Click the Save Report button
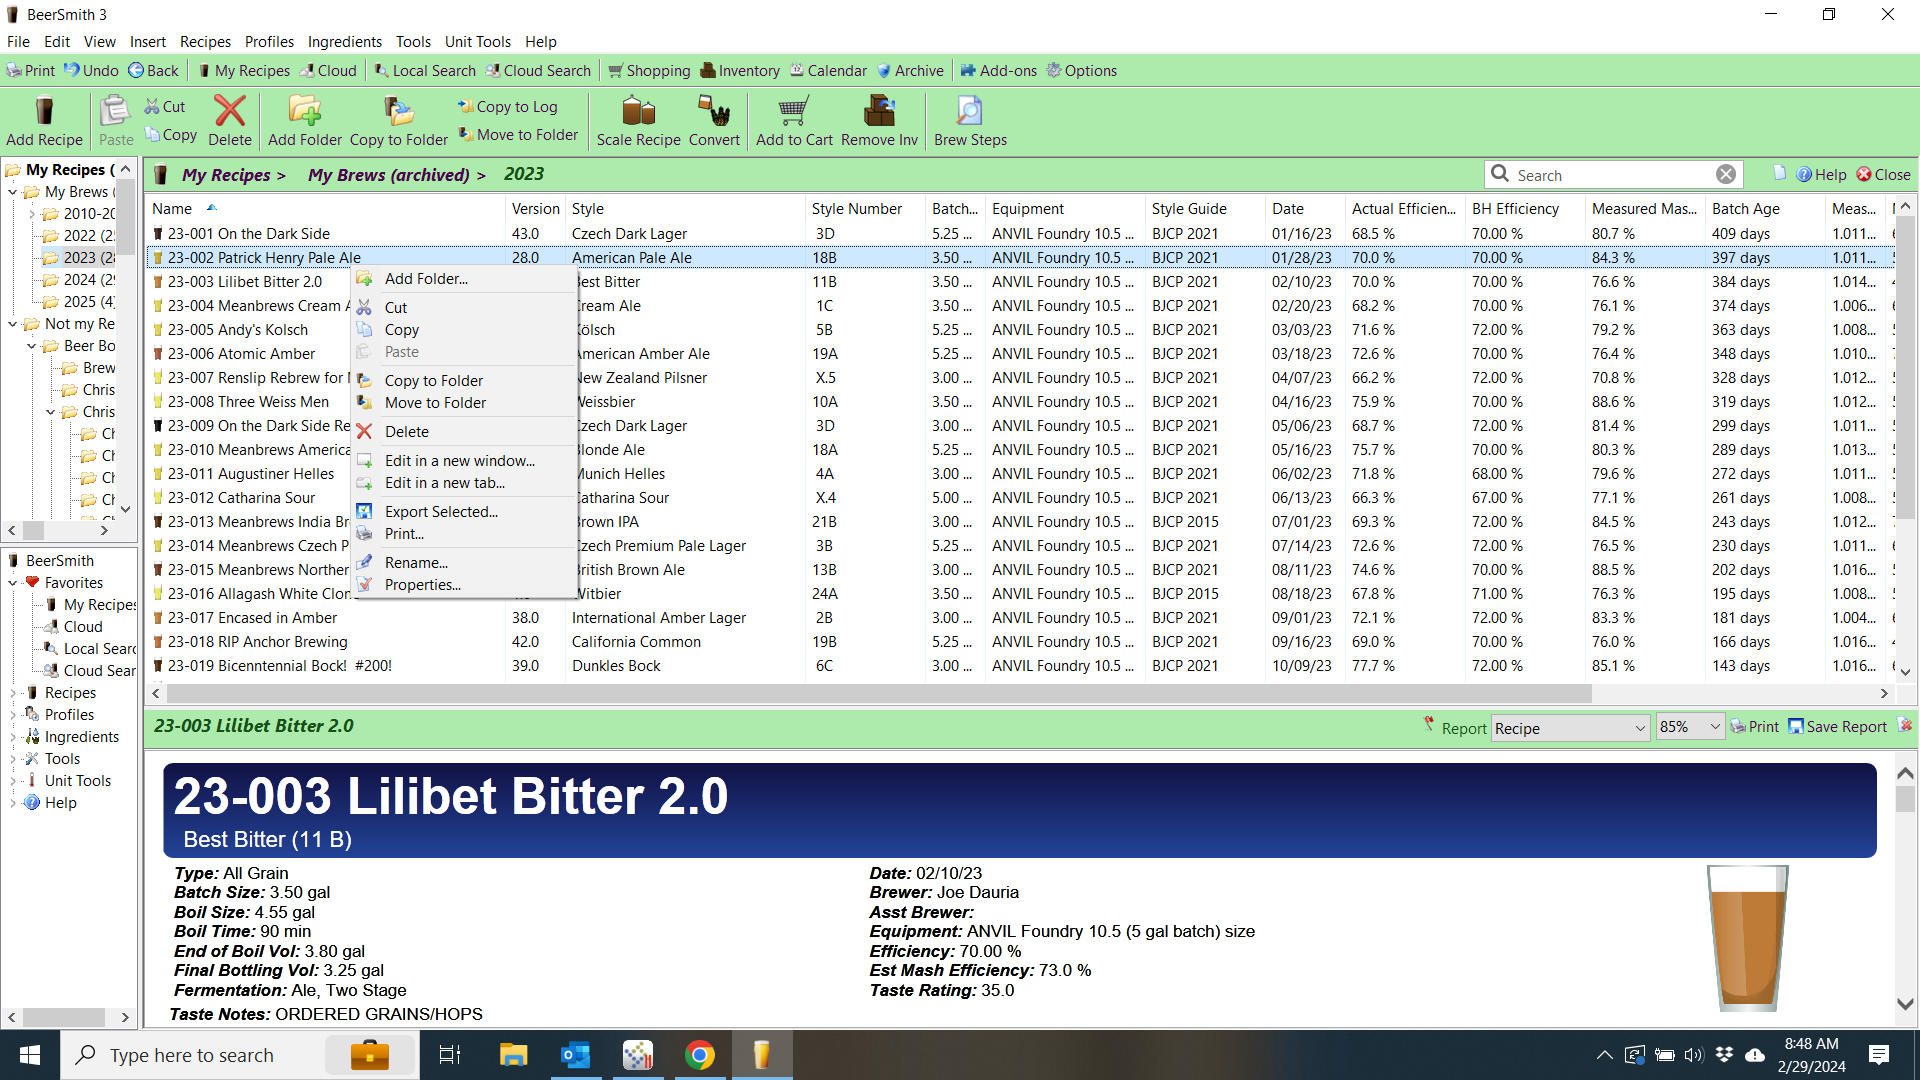Viewport: 1920px width, 1080px height. click(1837, 727)
